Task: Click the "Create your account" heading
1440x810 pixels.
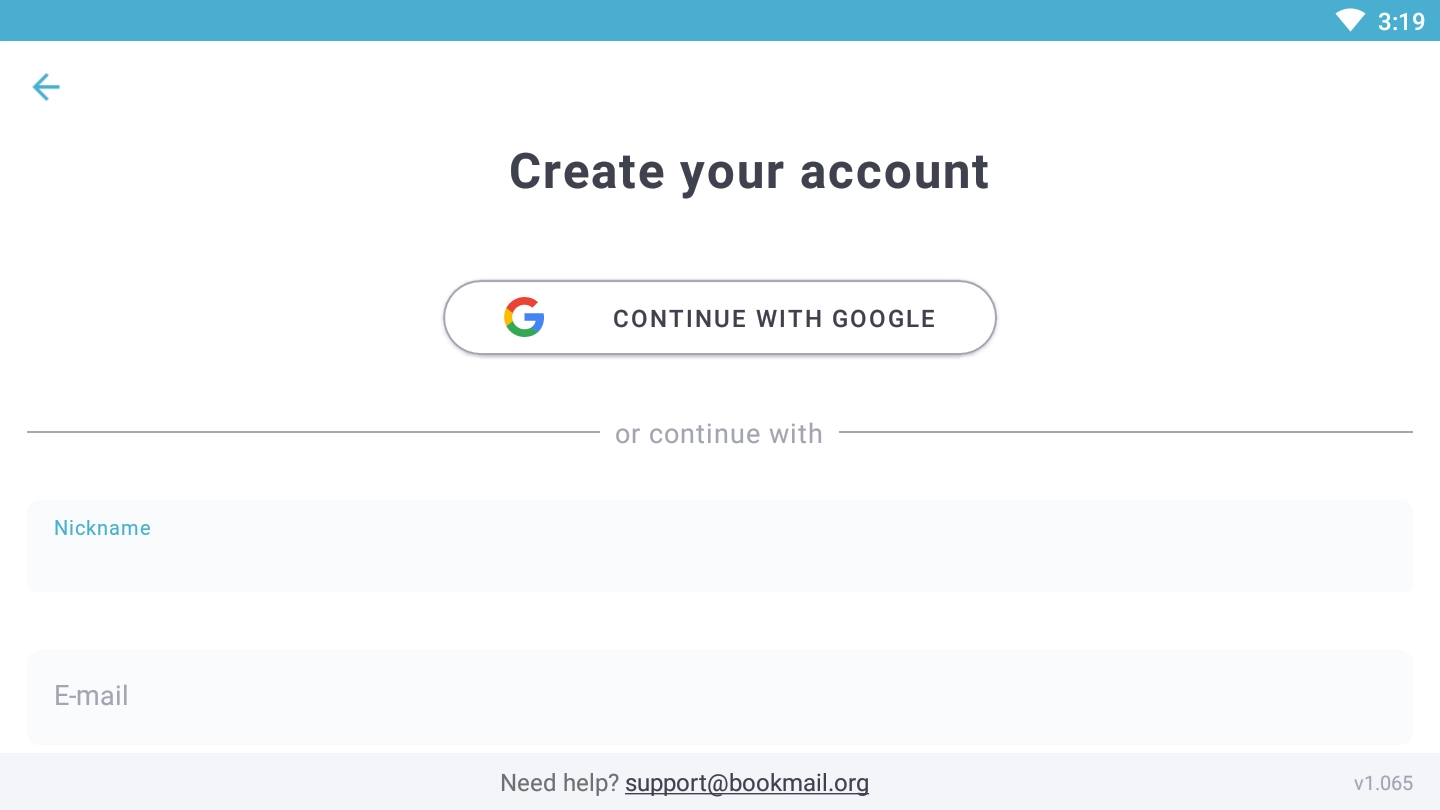Action: pyautogui.click(x=749, y=171)
